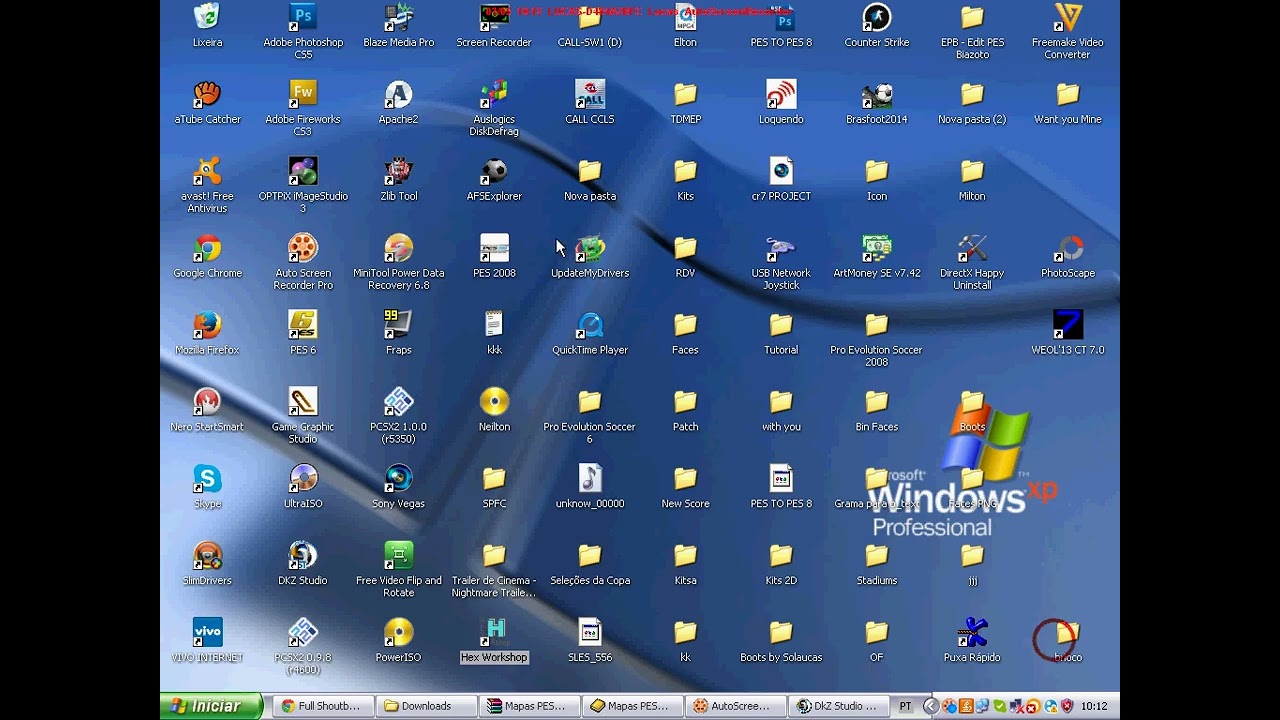The width and height of the screenshot is (1280, 720).
Task: Open the Faces folder
Action: click(685, 325)
